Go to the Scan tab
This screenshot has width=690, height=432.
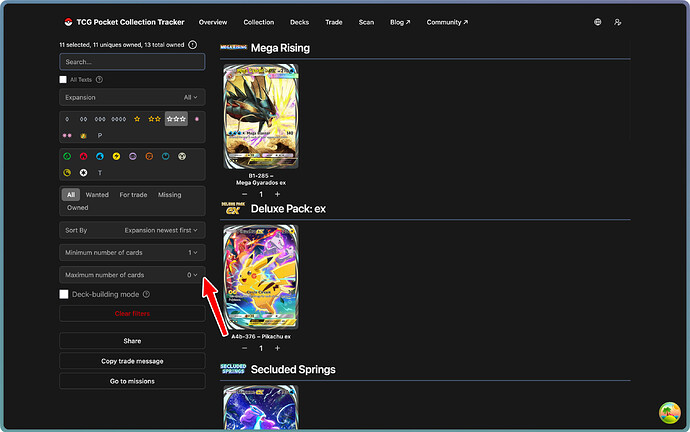coord(366,22)
